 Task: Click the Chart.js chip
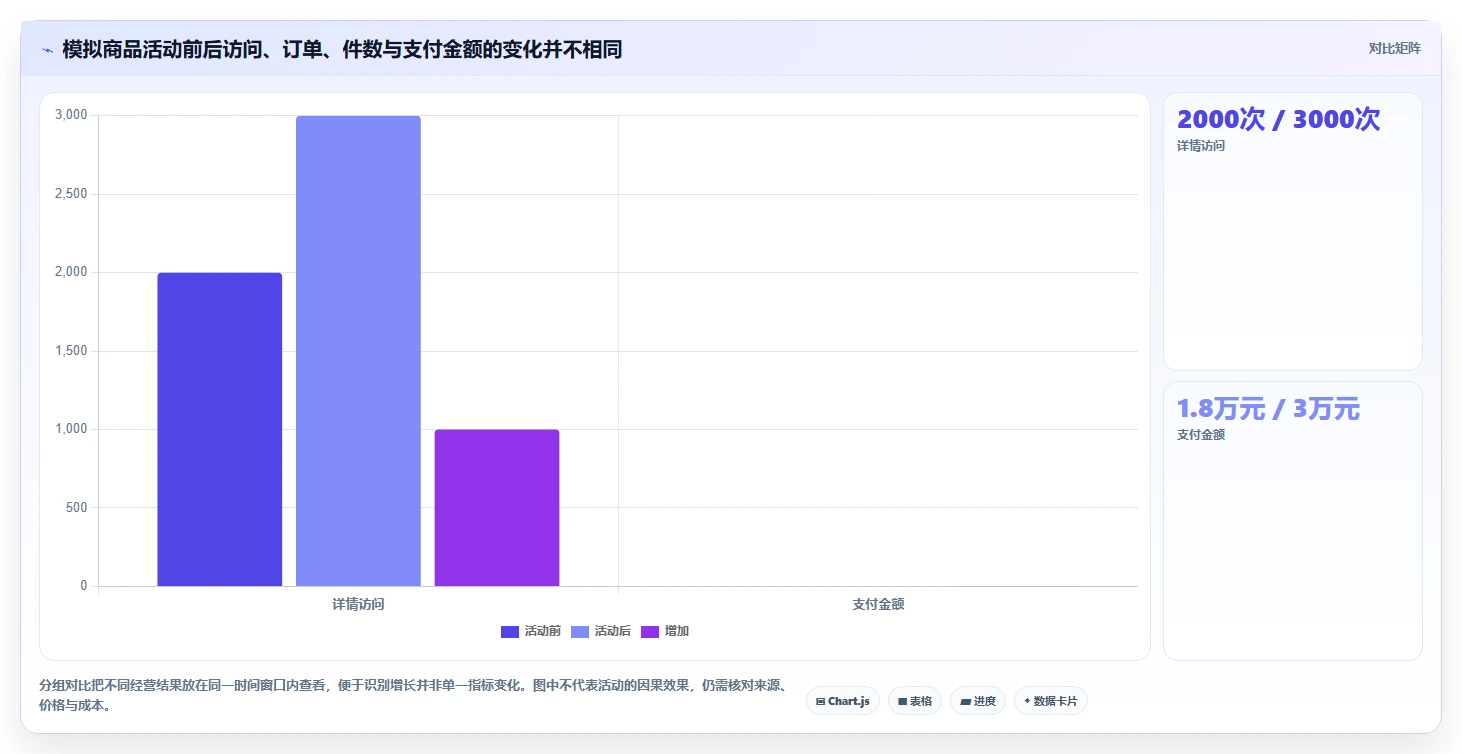pyautogui.click(x=843, y=701)
